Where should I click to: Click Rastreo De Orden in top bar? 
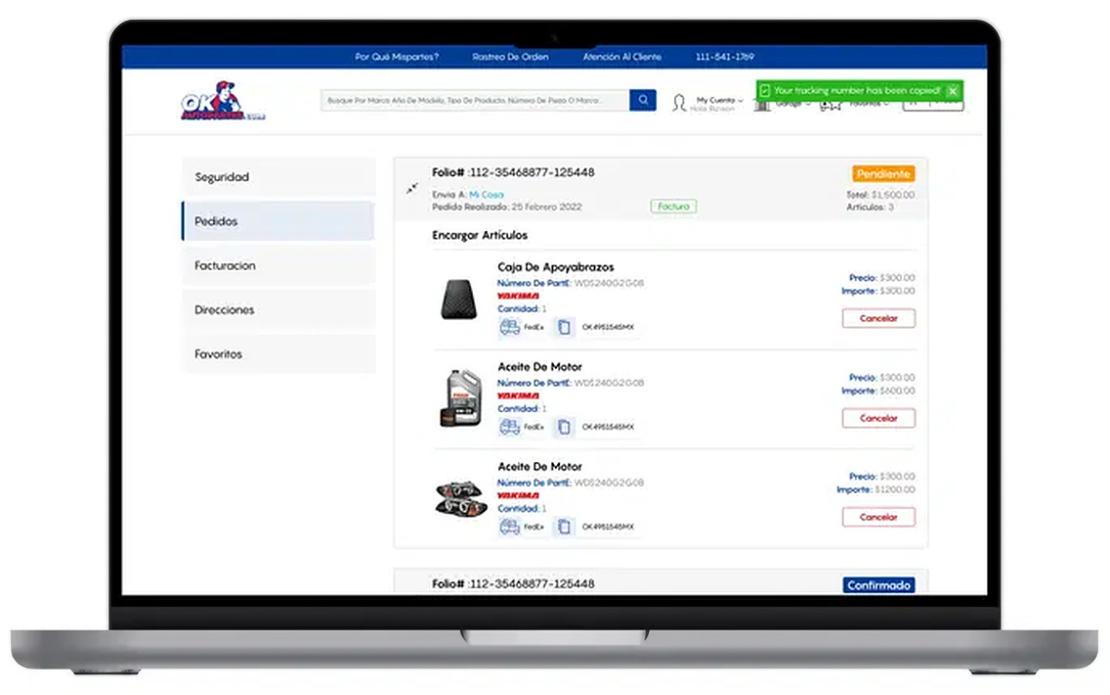pyautogui.click(x=510, y=57)
